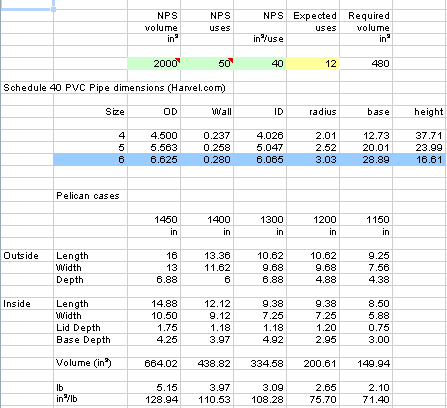Select volume value 664.02
Image resolution: width=447 pixels, height=408 pixels.
point(161,364)
